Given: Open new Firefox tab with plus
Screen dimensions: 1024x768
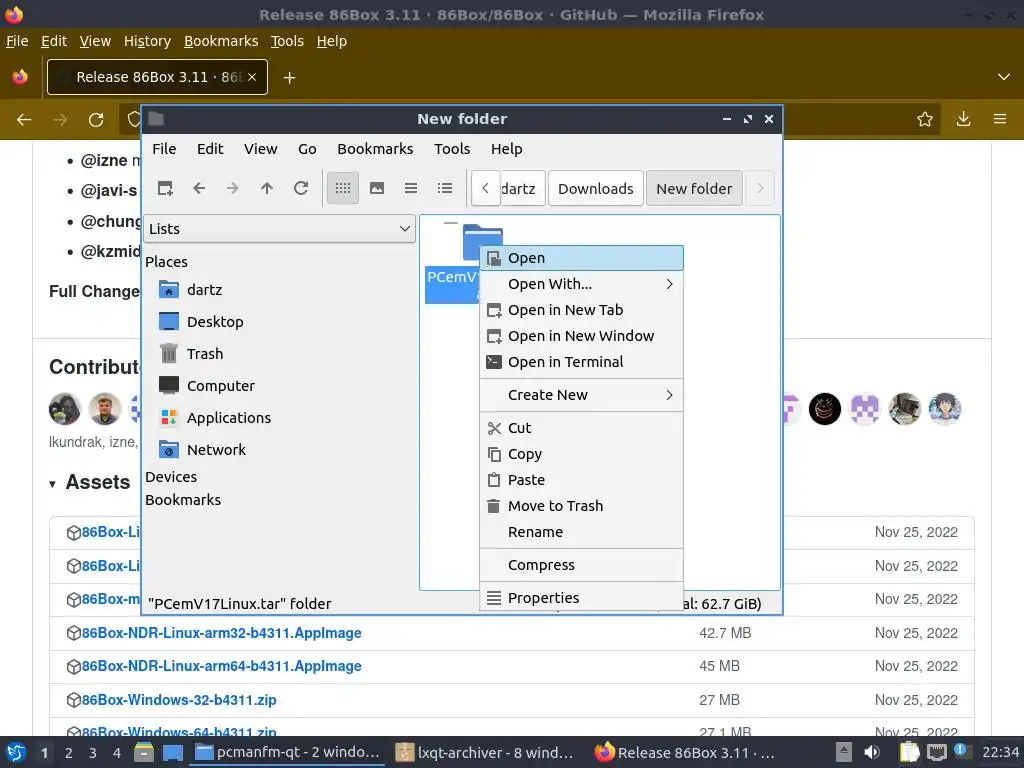Looking at the screenshot, I should point(289,78).
